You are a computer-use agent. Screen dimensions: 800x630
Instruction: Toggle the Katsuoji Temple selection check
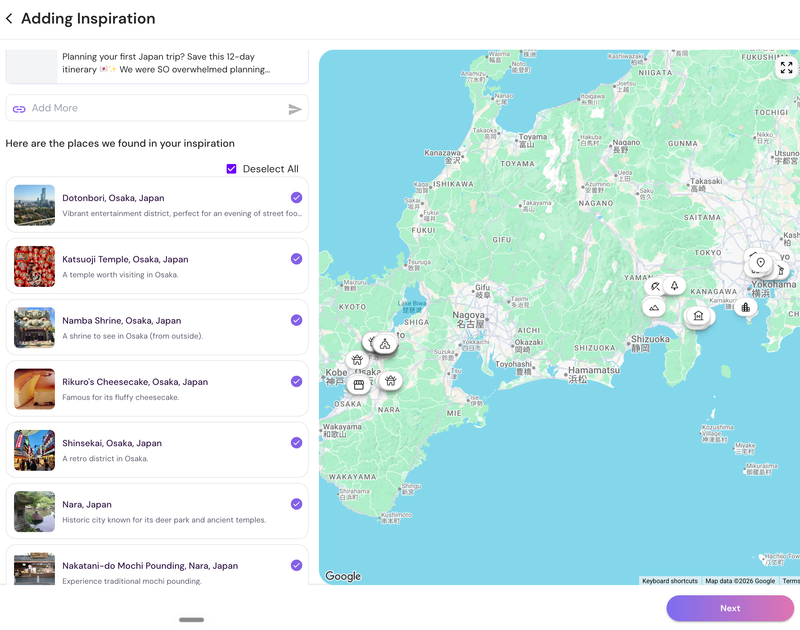click(296, 259)
